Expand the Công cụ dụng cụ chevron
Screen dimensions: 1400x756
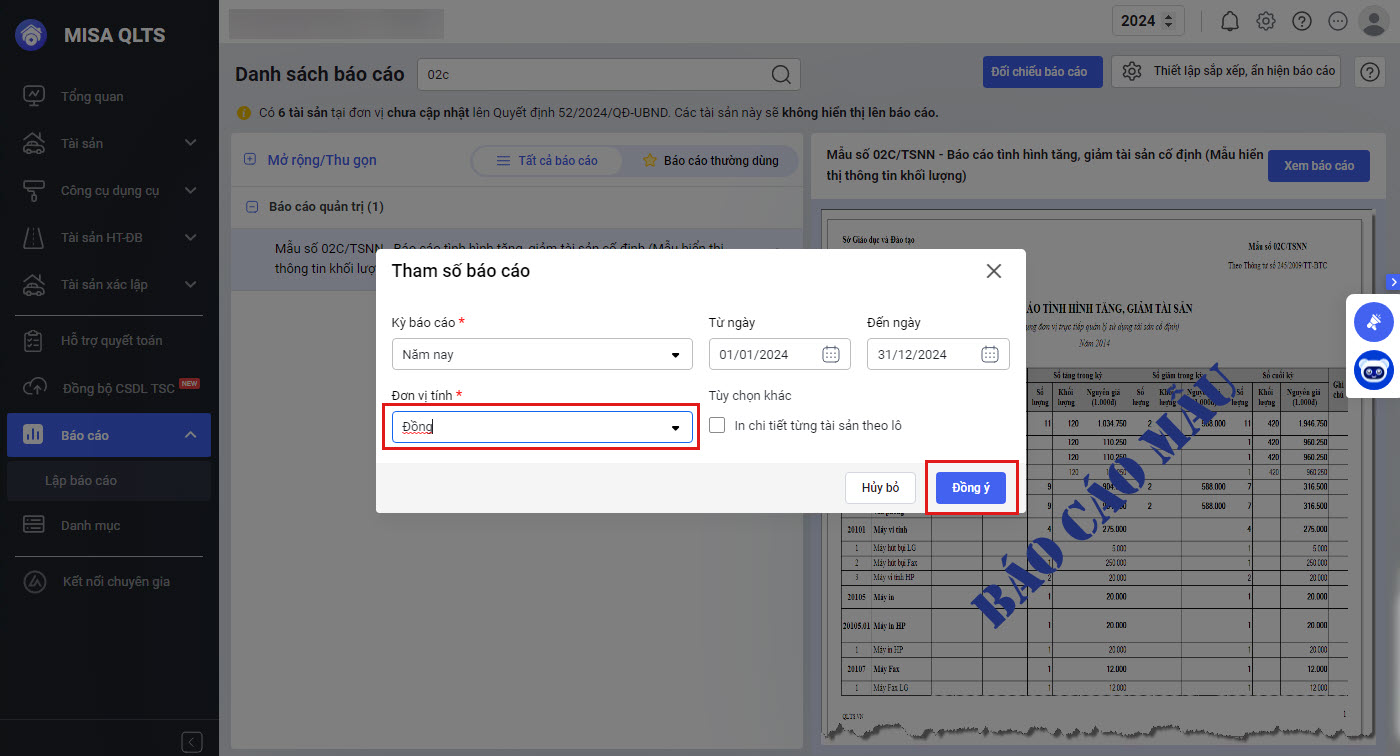[191, 190]
